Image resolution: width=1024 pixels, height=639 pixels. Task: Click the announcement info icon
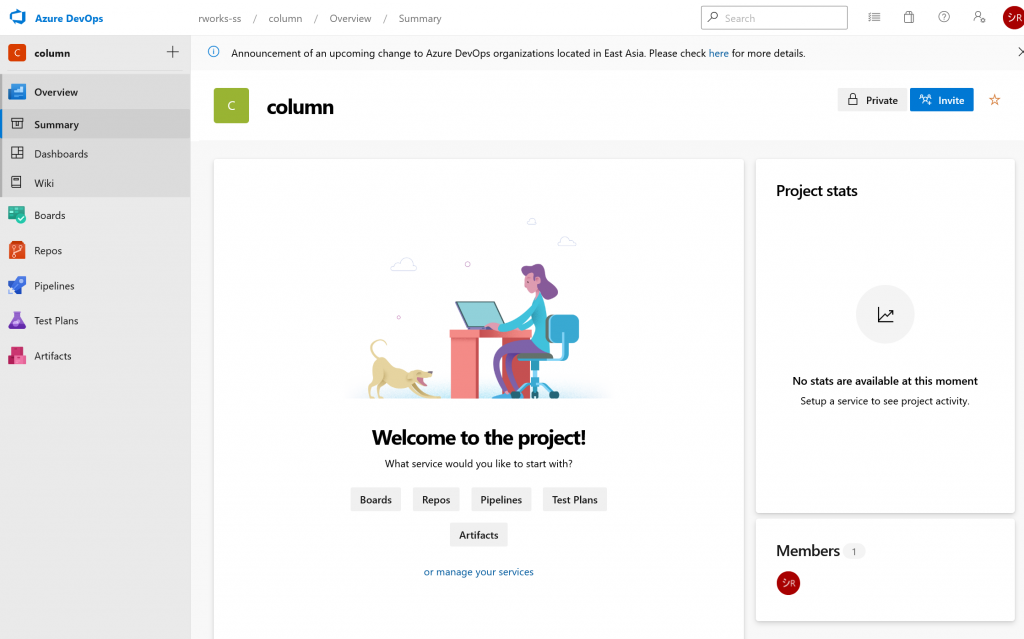[x=214, y=52]
